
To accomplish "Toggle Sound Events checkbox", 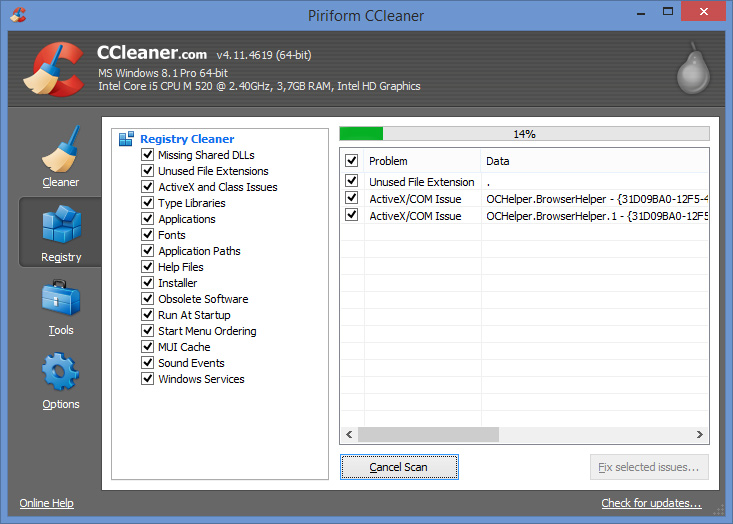I will [x=147, y=362].
